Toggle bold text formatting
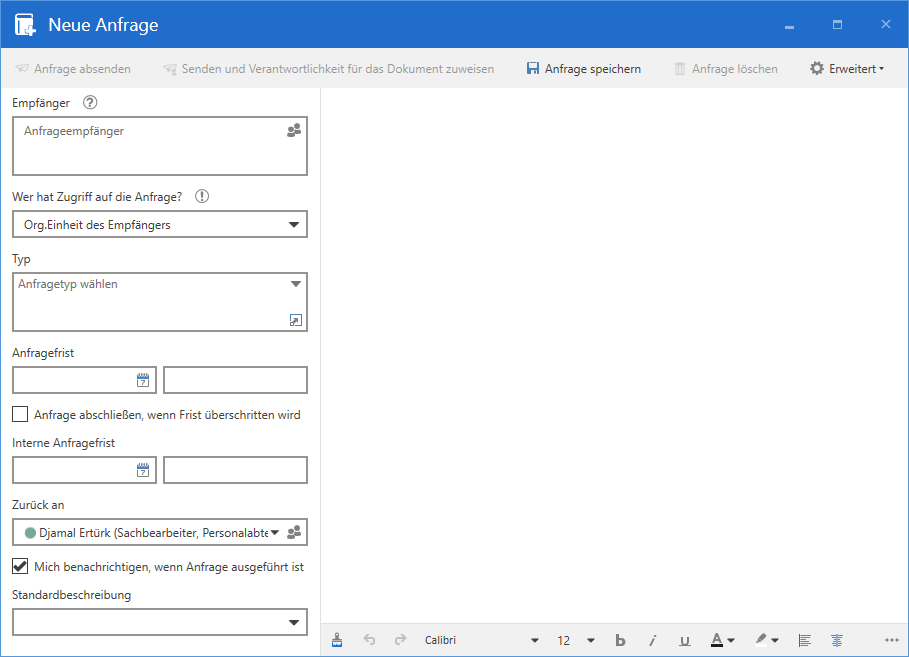909x657 pixels. coord(620,640)
